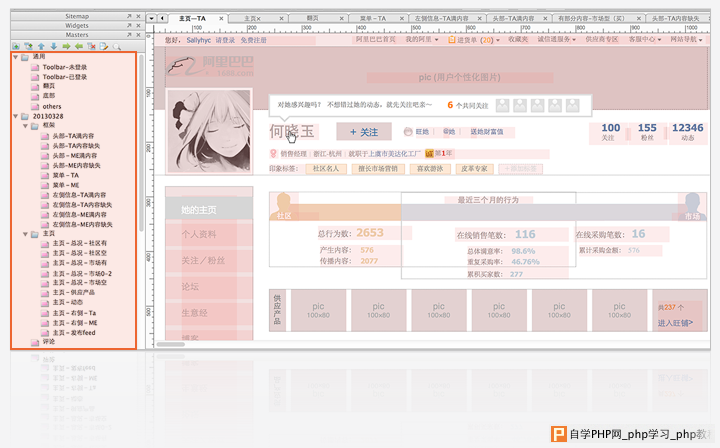The height and width of the screenshot is (448, 720).
Task: Click the 阿里巴巴首页 link
Action: 376,39
